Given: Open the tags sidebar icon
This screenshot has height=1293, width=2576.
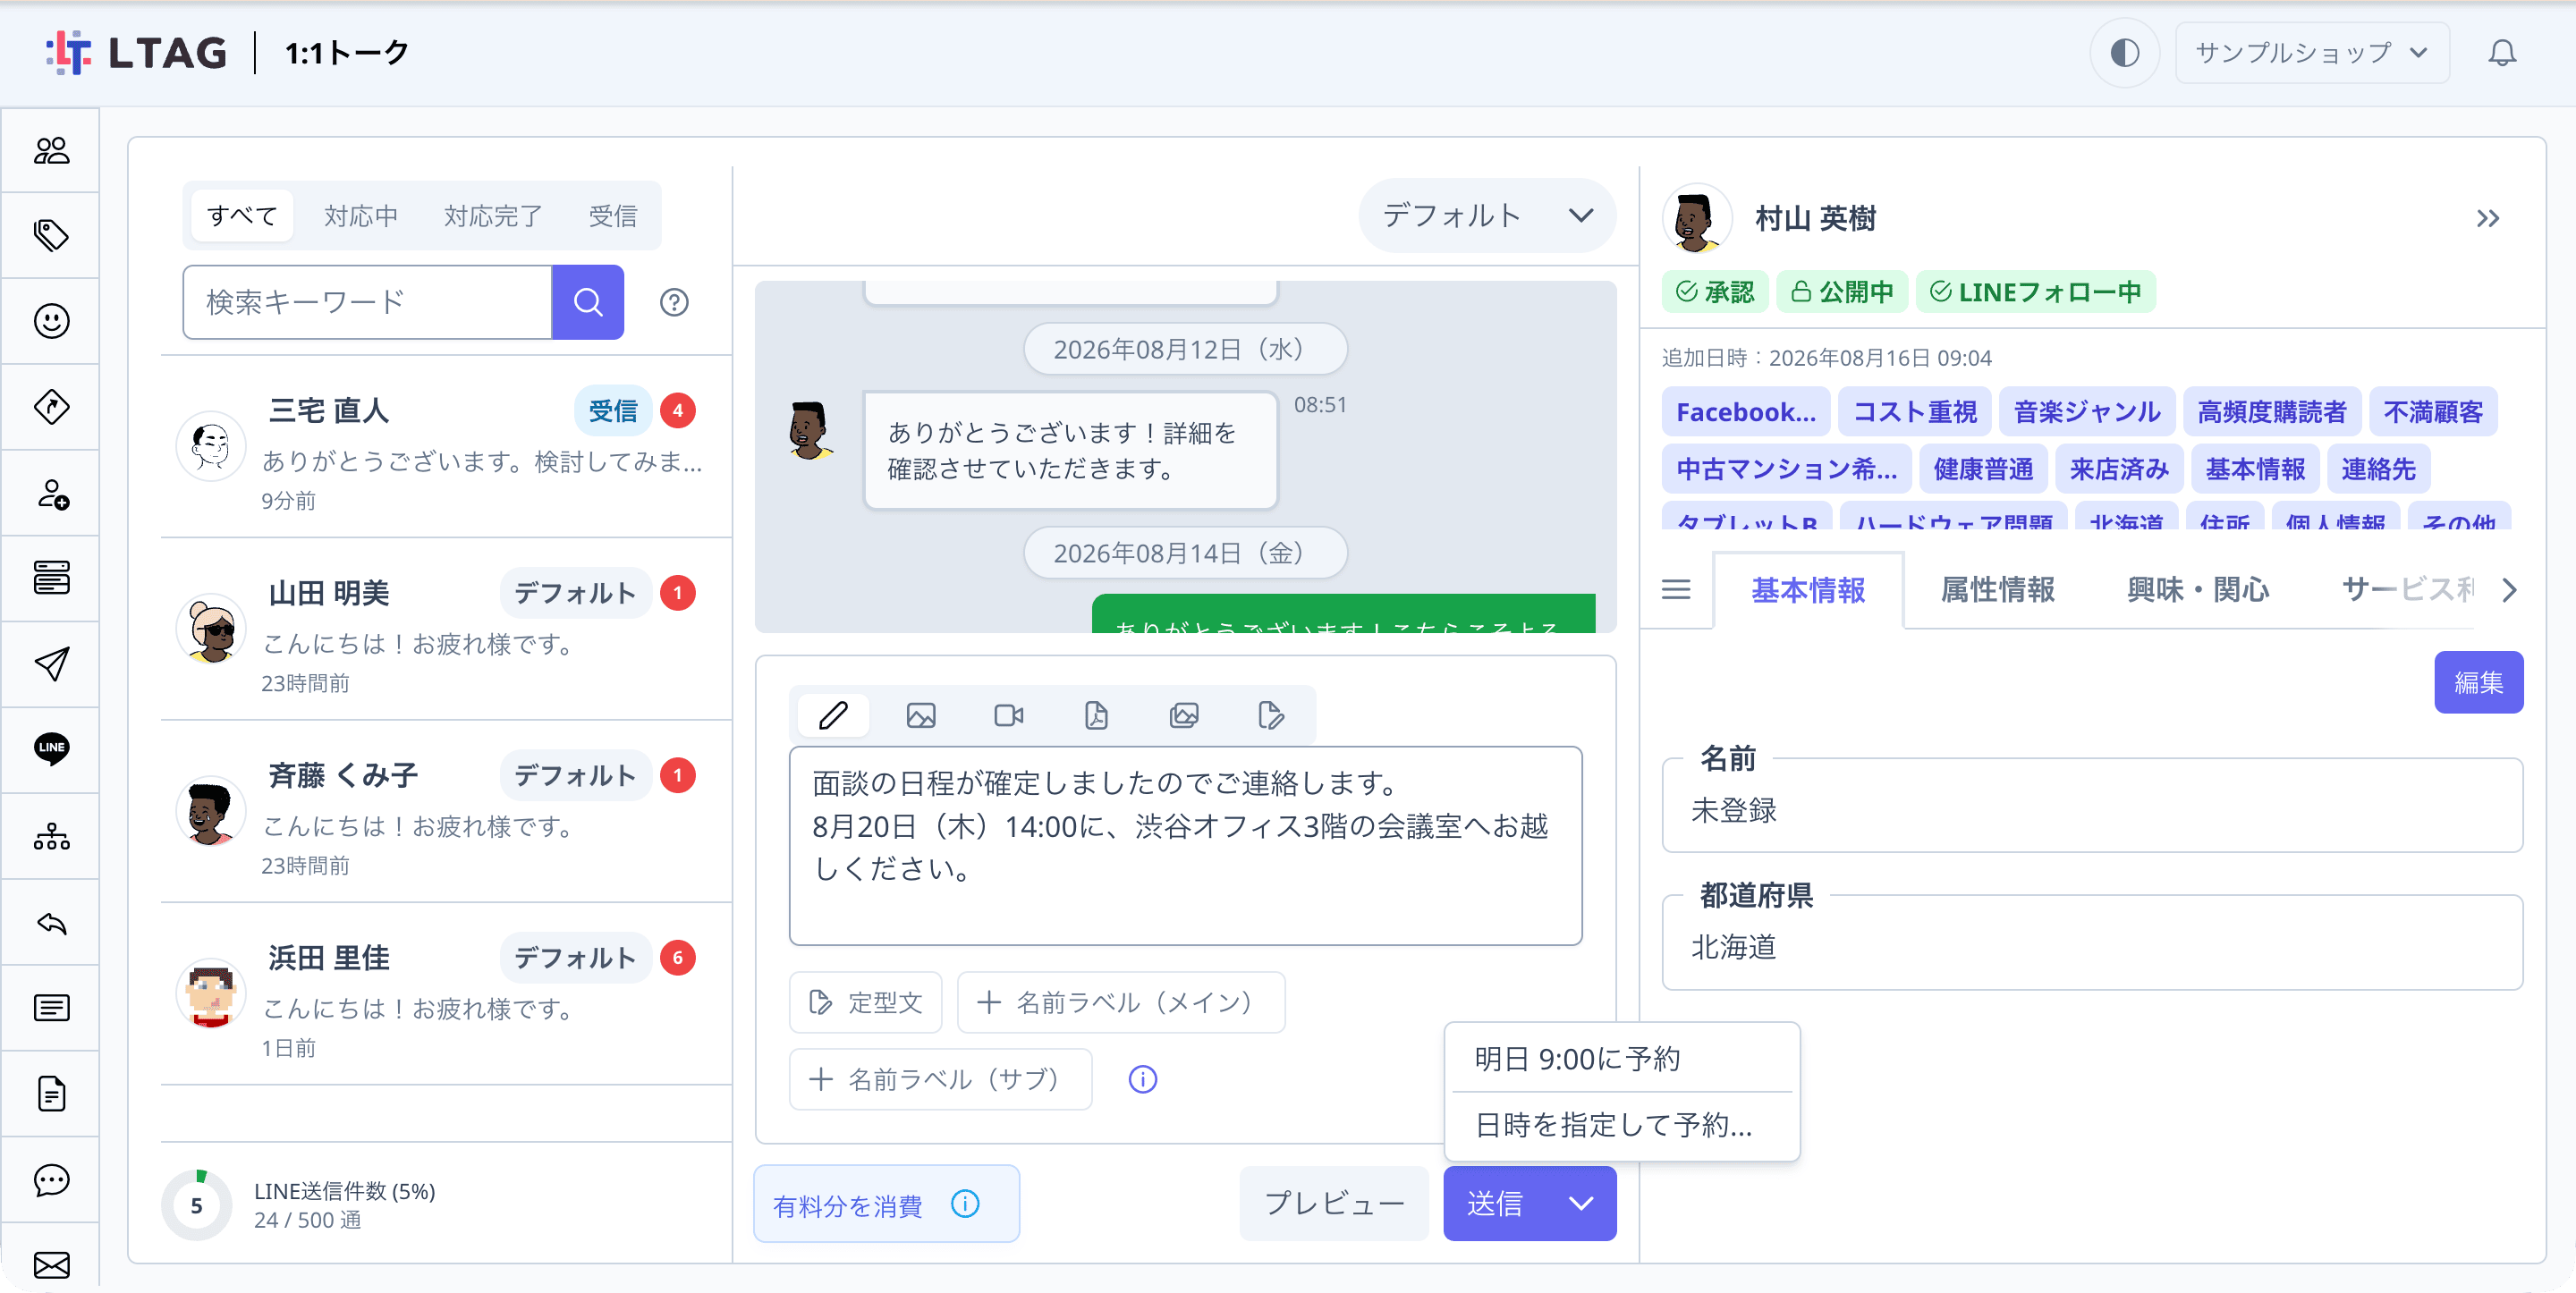Looking at the screenshot, I should click(x=51, y=235).
